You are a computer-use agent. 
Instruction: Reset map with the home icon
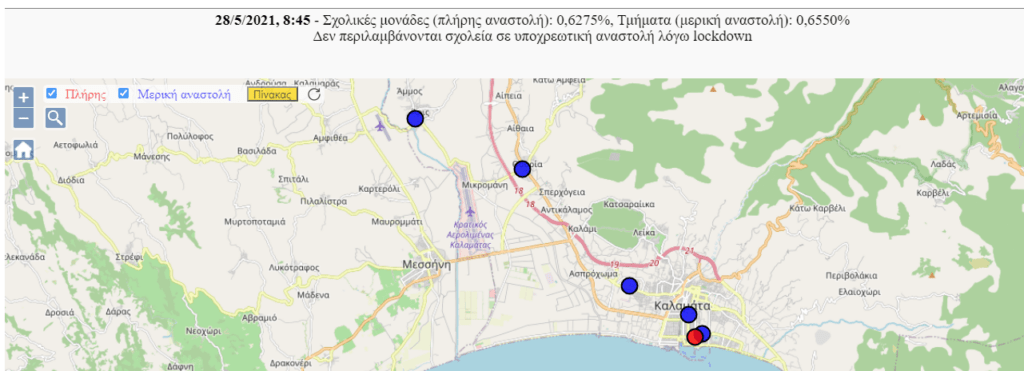[x=24, y=150]
